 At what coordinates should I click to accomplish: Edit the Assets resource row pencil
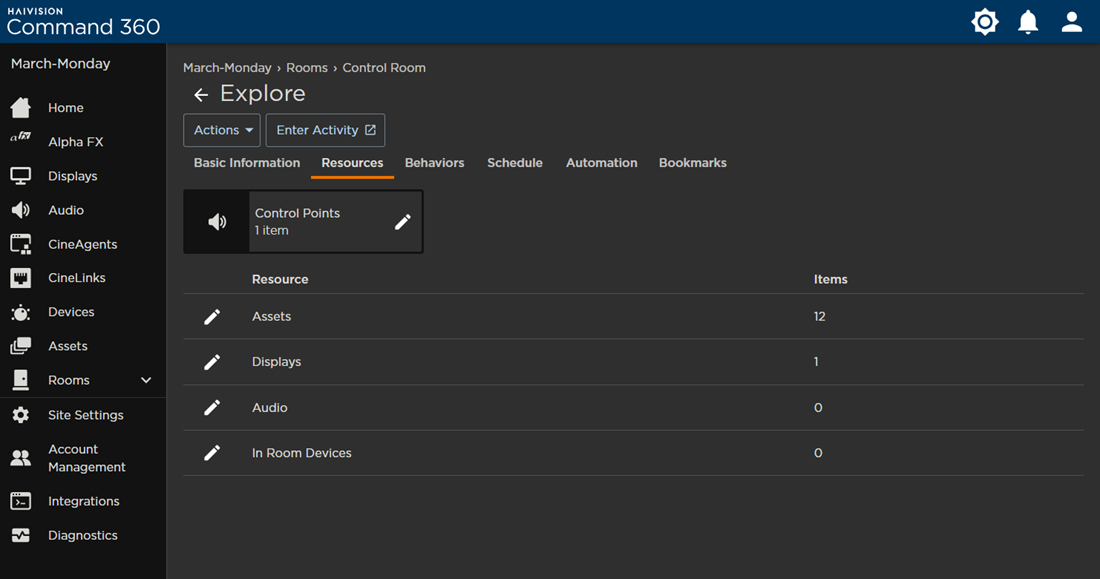[212, 317]
